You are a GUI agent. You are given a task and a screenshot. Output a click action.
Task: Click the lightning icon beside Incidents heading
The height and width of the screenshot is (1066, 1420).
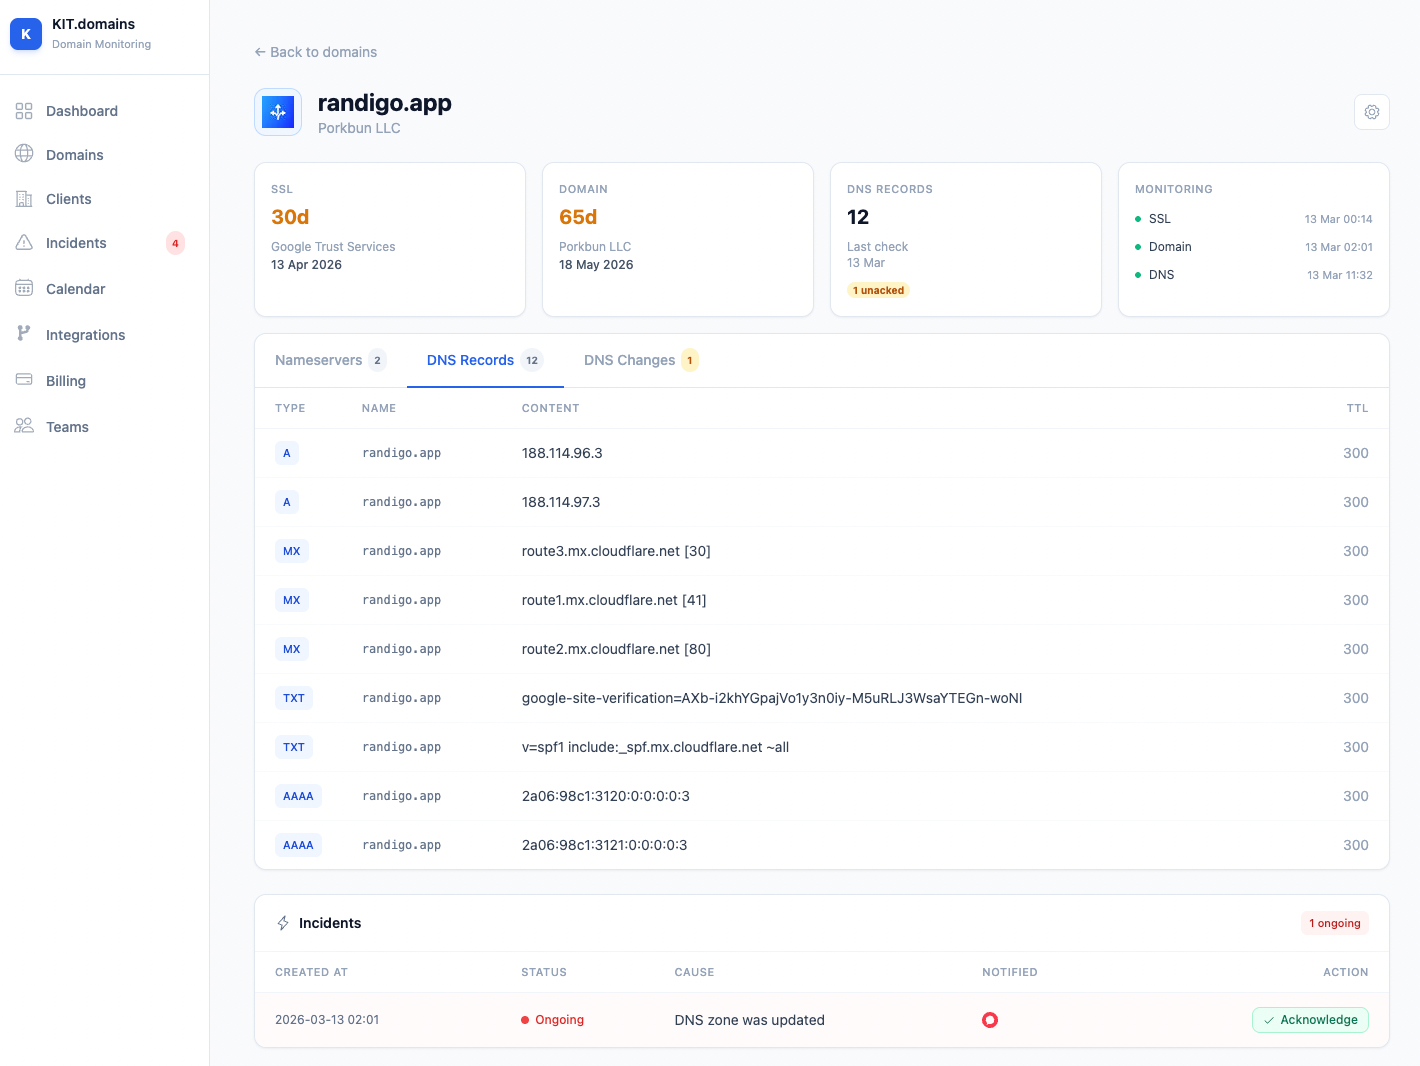click(283, 922)
